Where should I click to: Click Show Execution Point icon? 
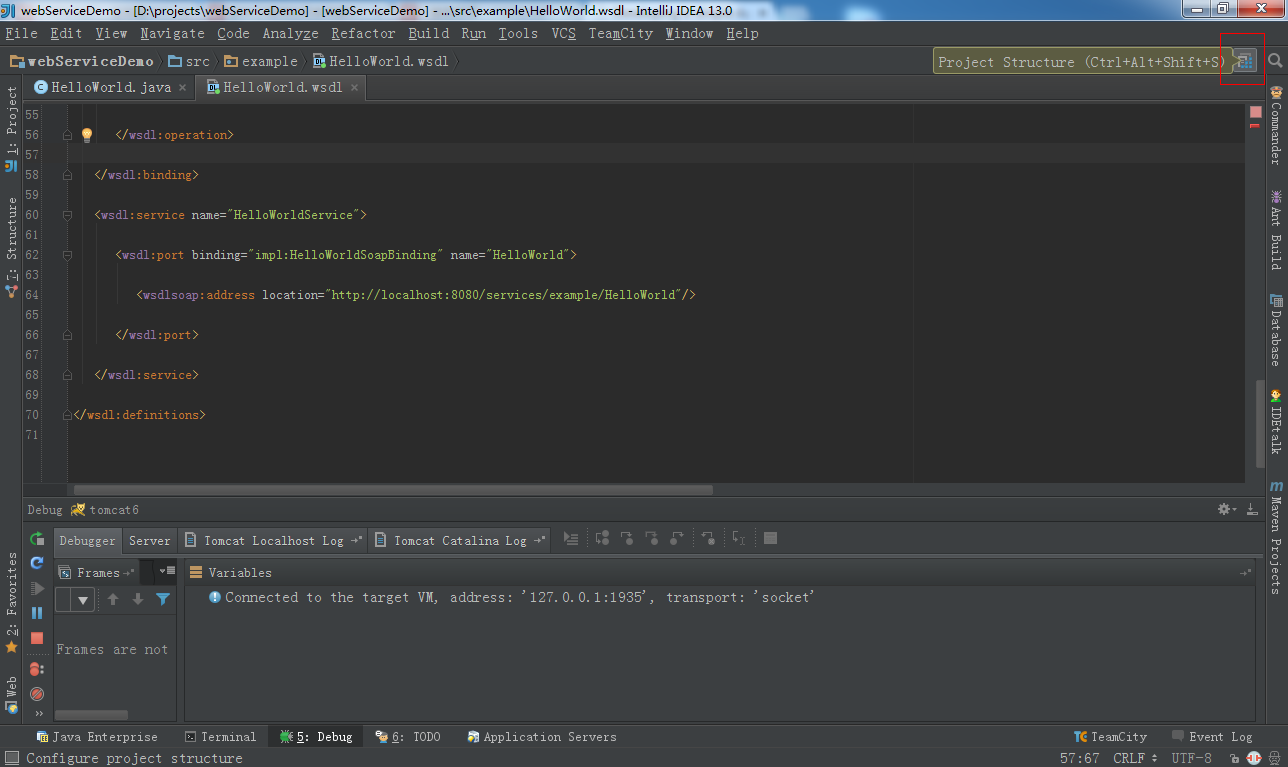571,539
